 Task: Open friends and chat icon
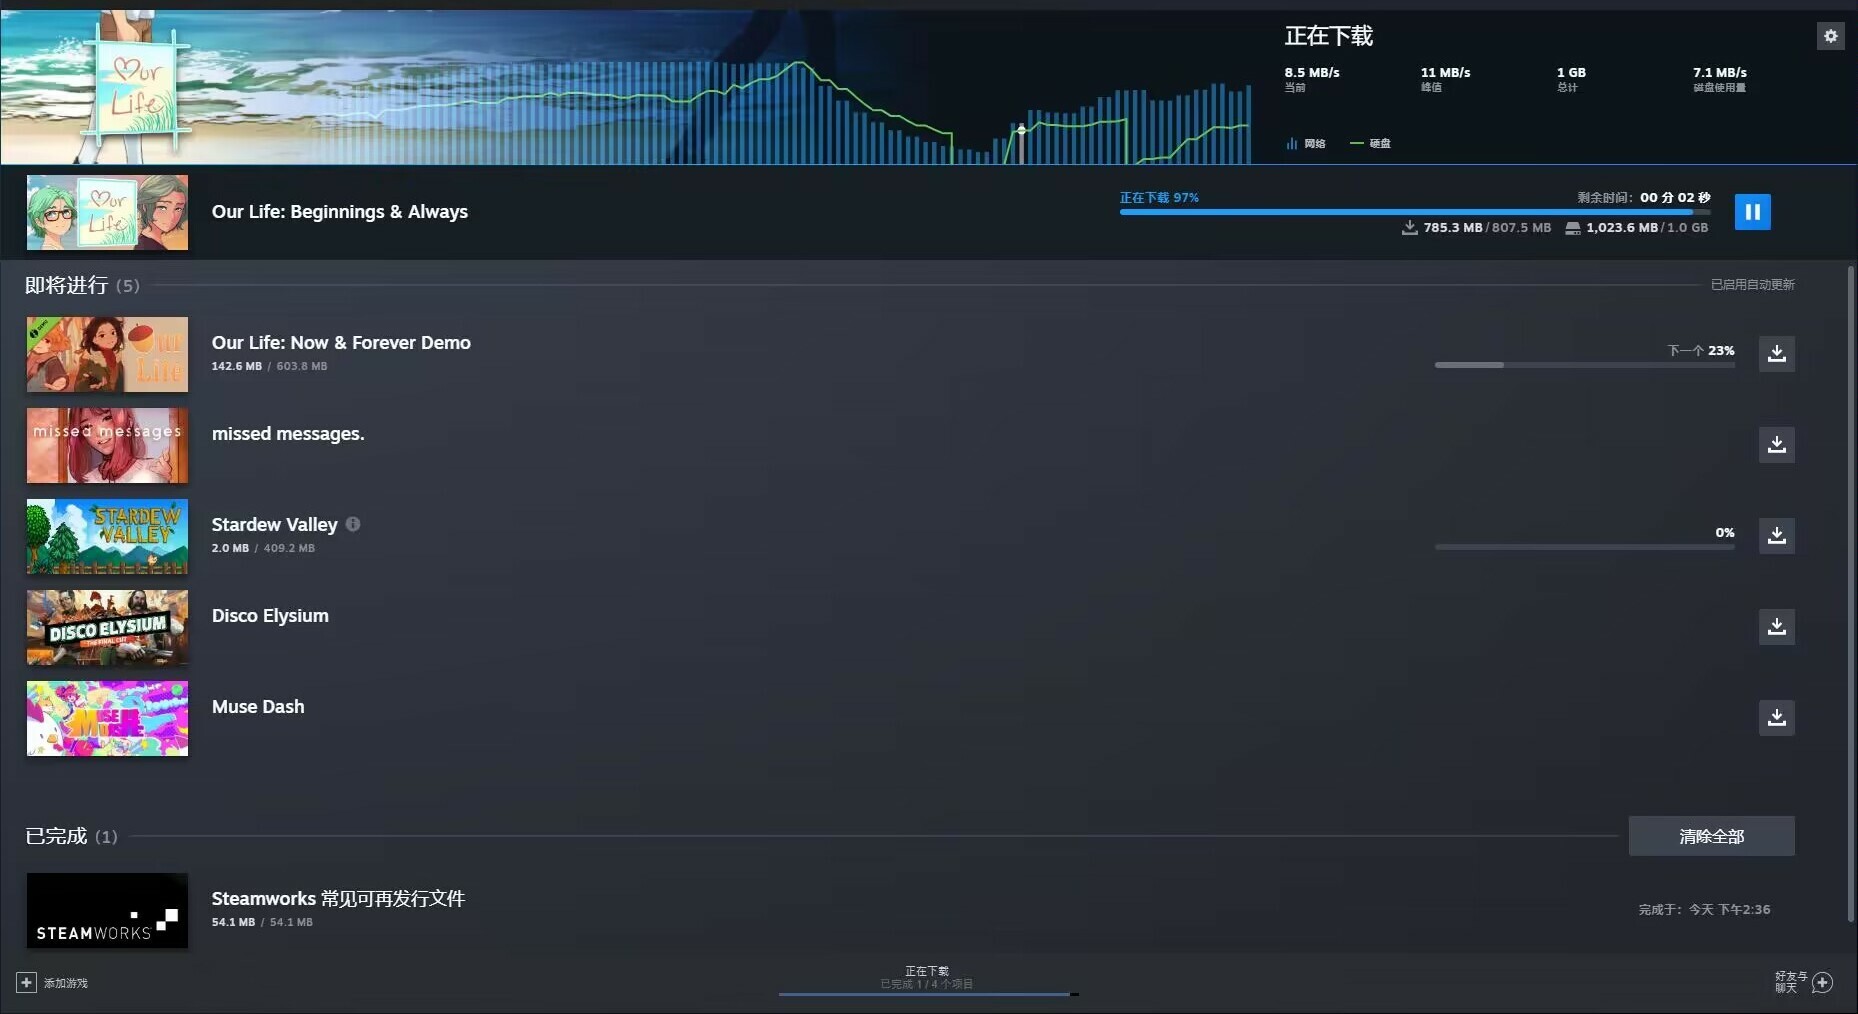(x=1822, y=982)
